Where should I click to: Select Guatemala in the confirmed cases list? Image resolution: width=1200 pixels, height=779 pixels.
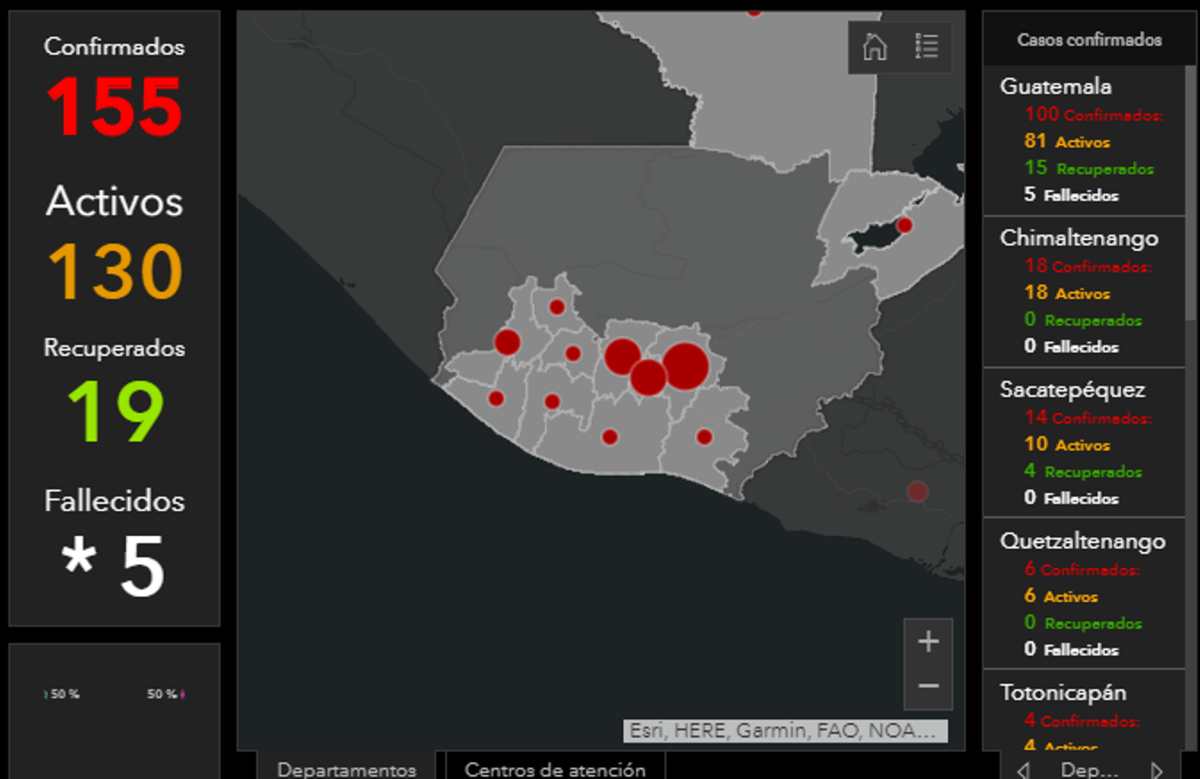pyautogui.click(x=1055, y=87)
